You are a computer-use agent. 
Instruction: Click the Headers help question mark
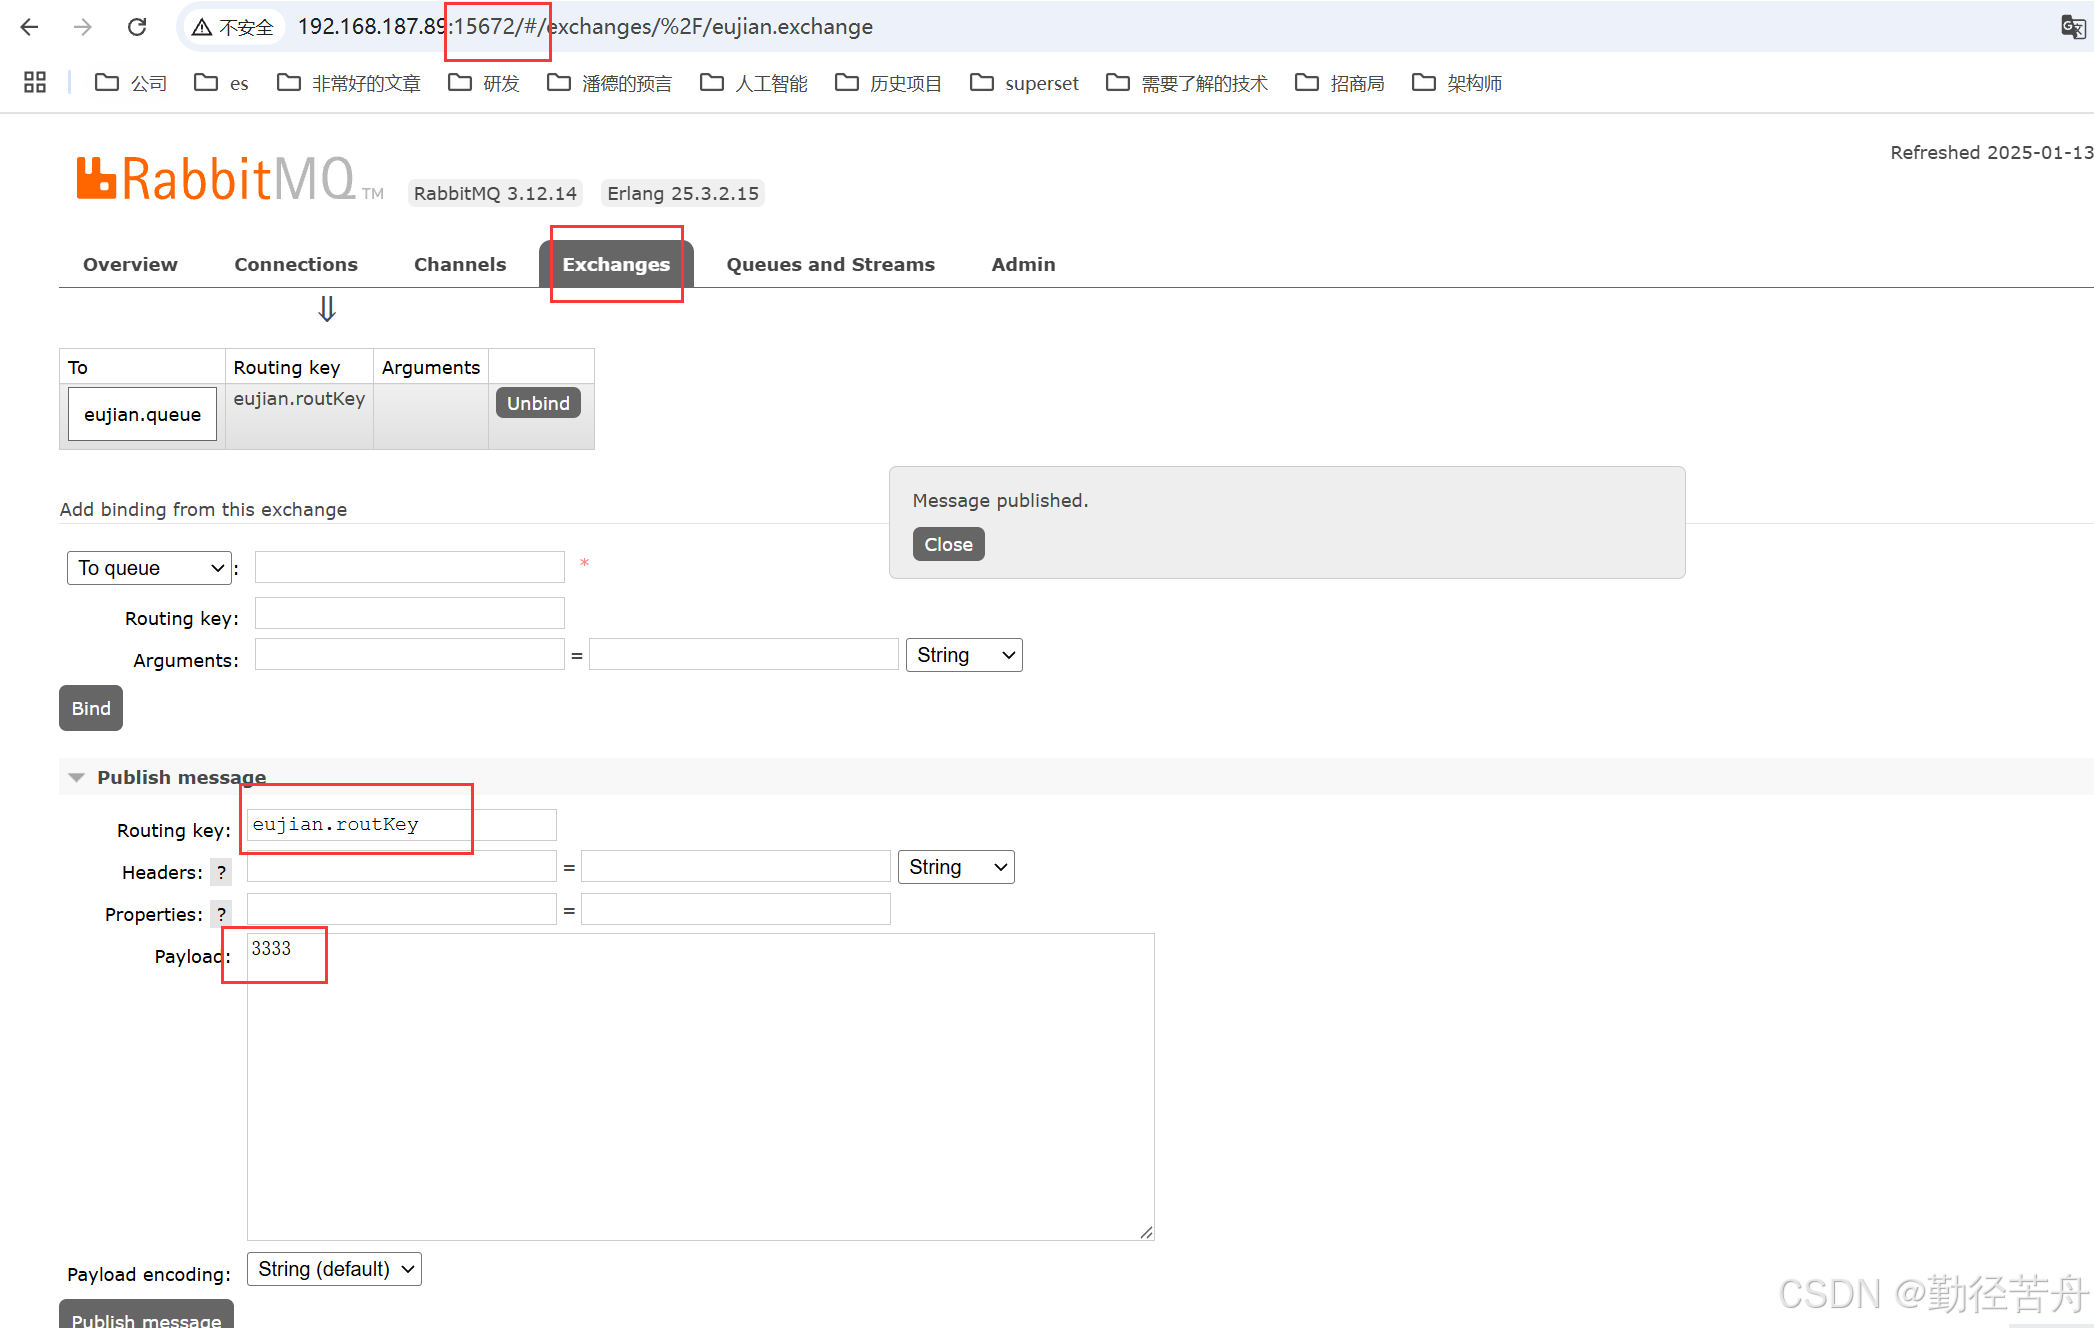click(221, 872)
